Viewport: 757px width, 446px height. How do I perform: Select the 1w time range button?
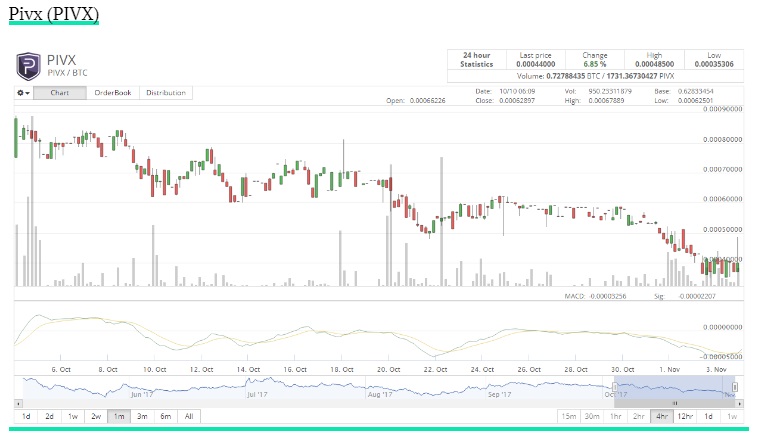72,416
